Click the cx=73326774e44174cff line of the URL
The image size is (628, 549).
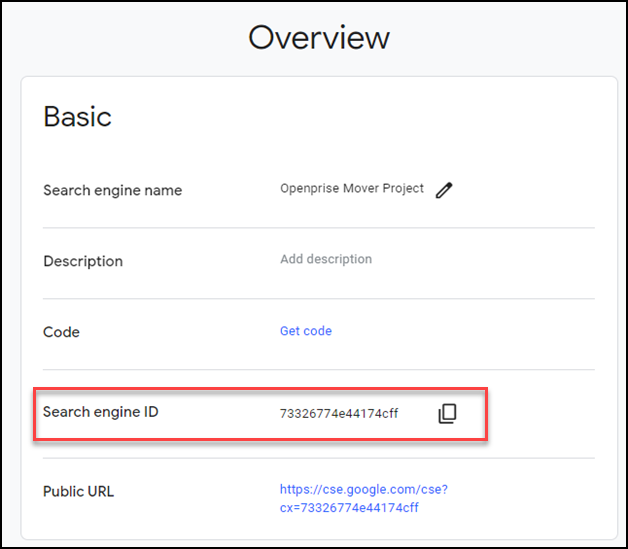coord(349,508)
